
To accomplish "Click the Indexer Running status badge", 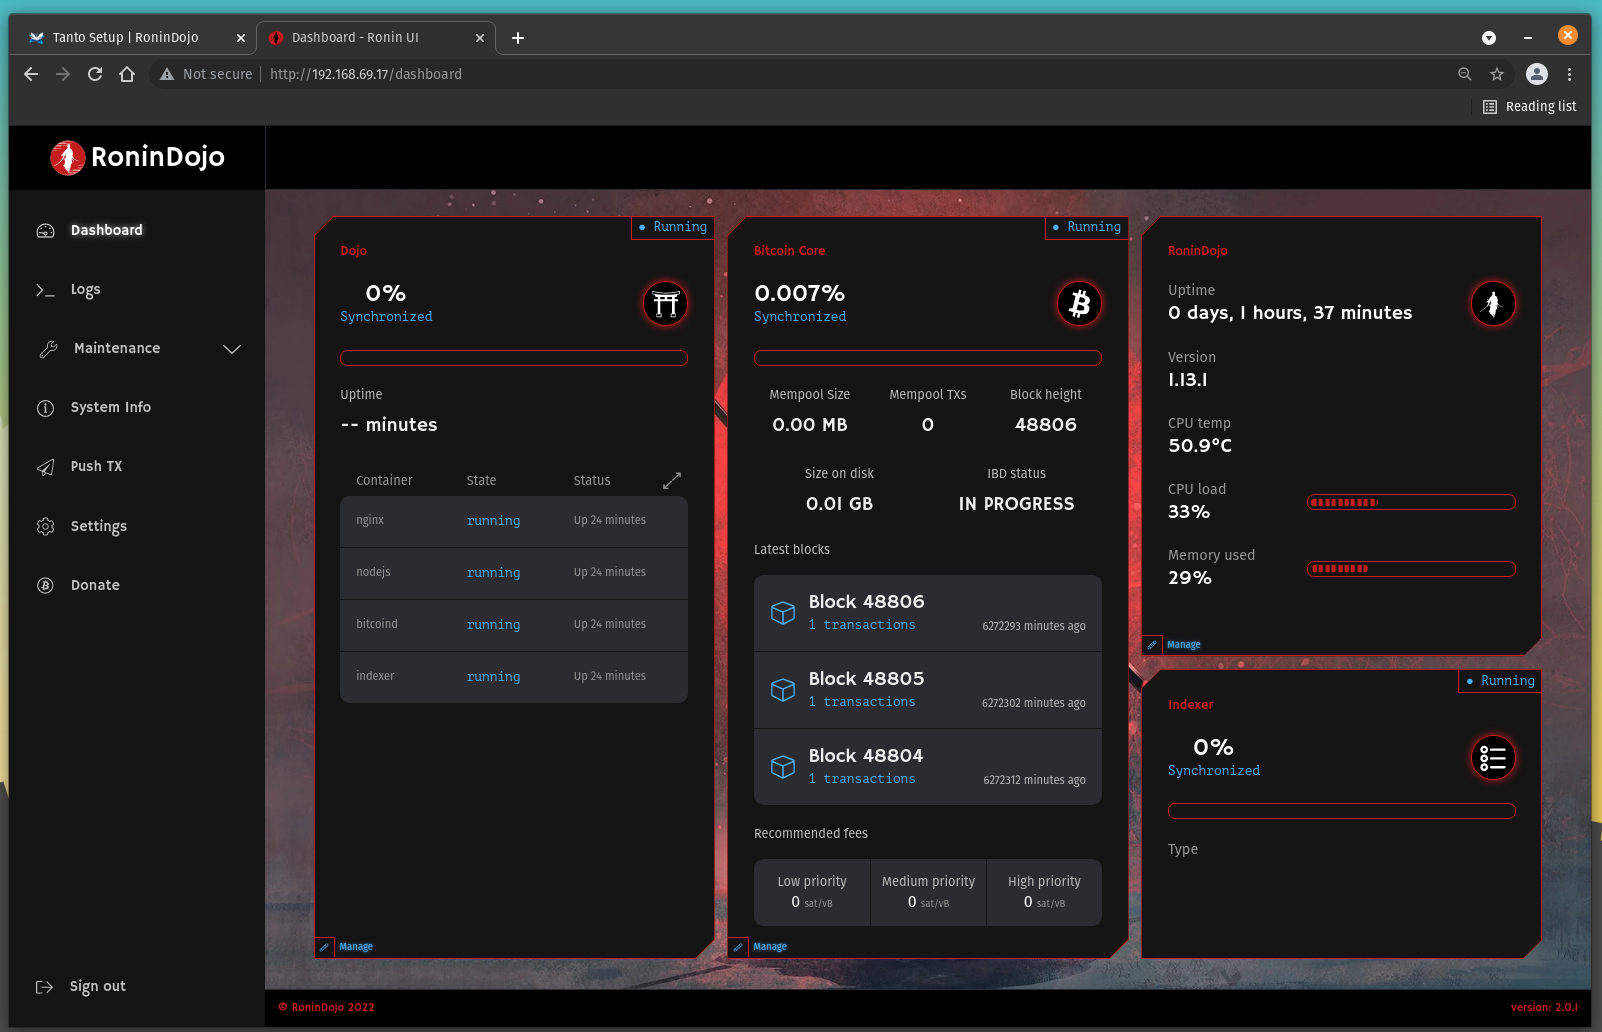I will [1500, 681].
